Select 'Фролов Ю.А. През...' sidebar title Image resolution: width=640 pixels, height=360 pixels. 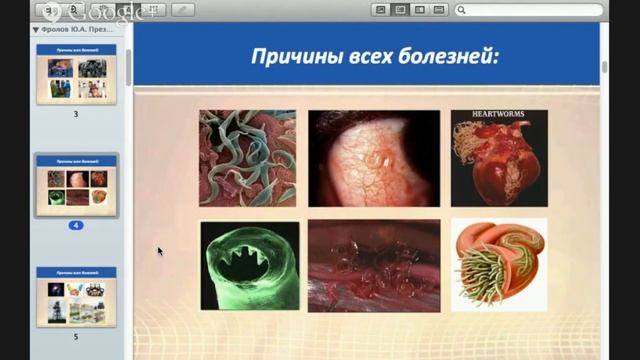pos(77,29)
